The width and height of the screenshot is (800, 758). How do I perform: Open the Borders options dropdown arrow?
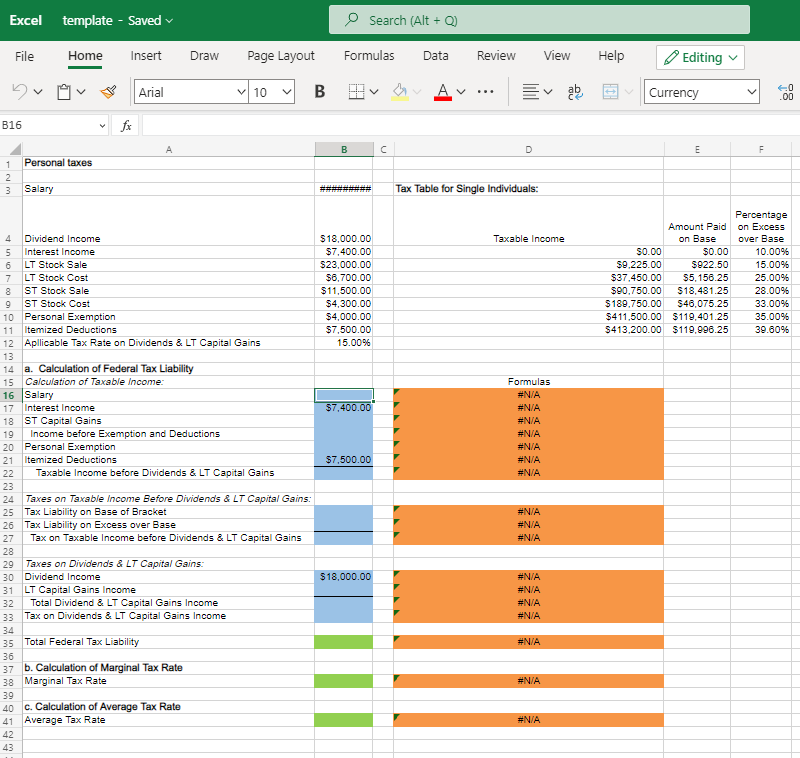pos(374,92)
